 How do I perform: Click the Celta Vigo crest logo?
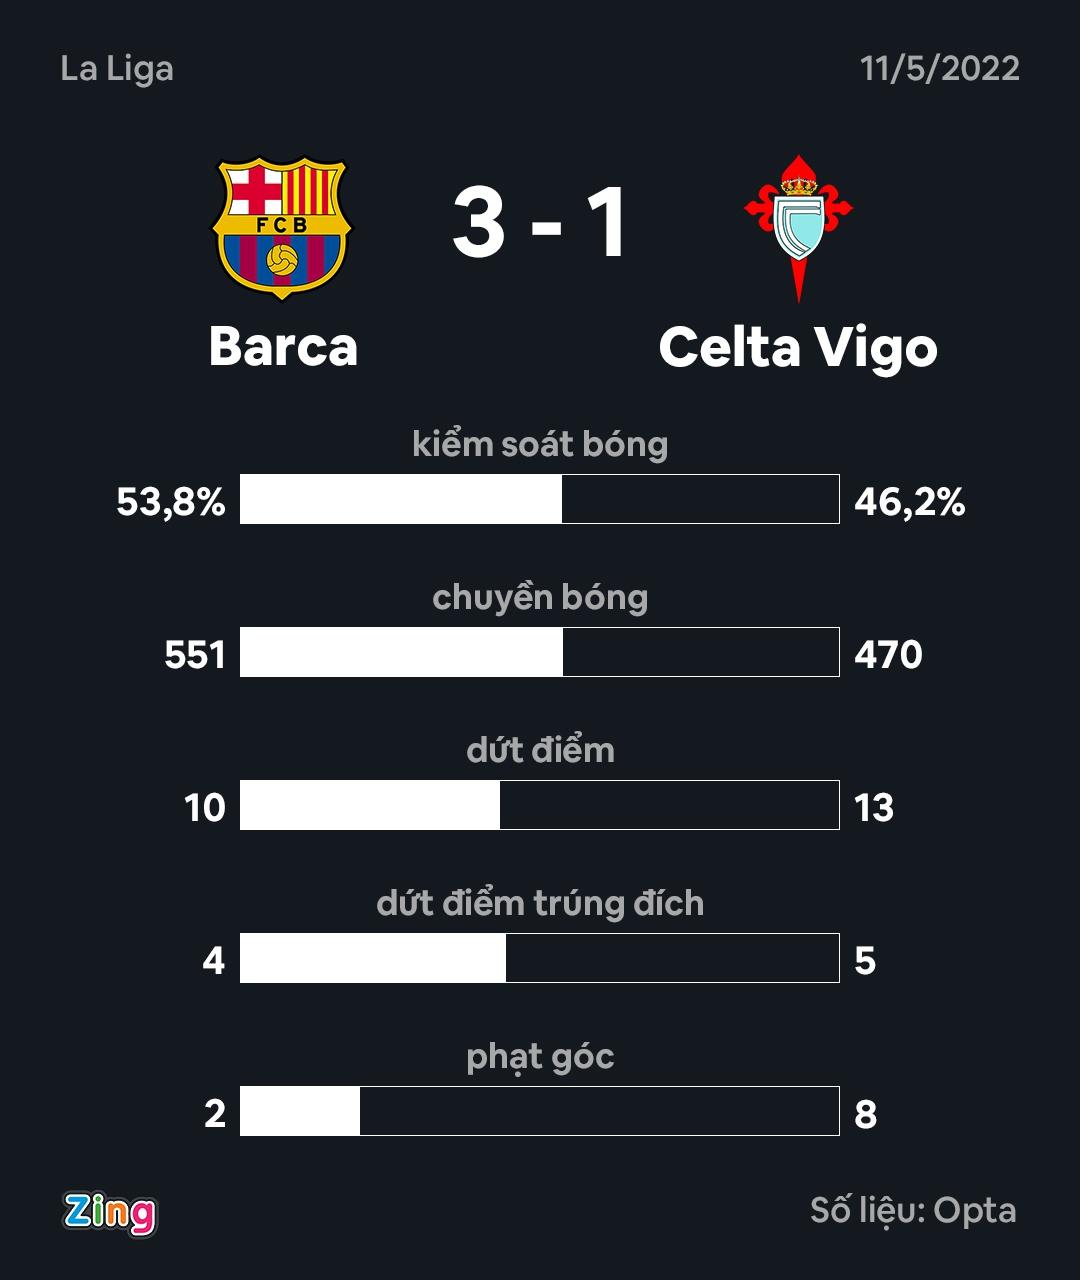798,228
